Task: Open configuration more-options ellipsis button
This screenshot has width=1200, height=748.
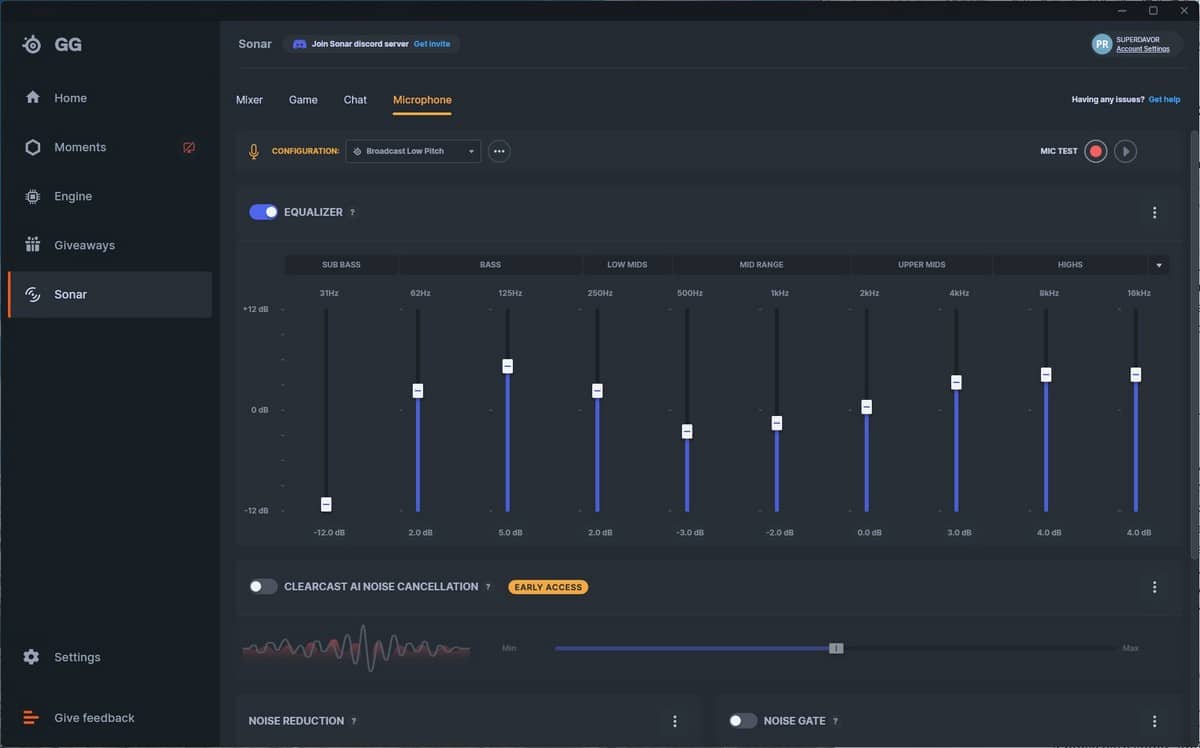Action: (x=499, y=151)
